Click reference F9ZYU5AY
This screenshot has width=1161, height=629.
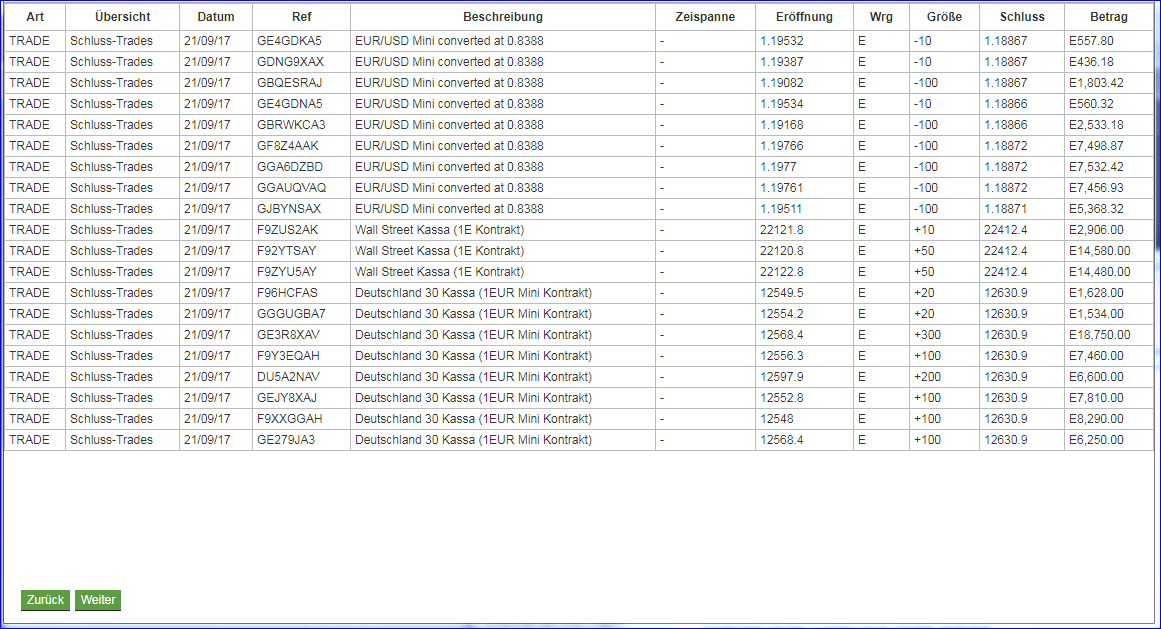pos(287,272)
